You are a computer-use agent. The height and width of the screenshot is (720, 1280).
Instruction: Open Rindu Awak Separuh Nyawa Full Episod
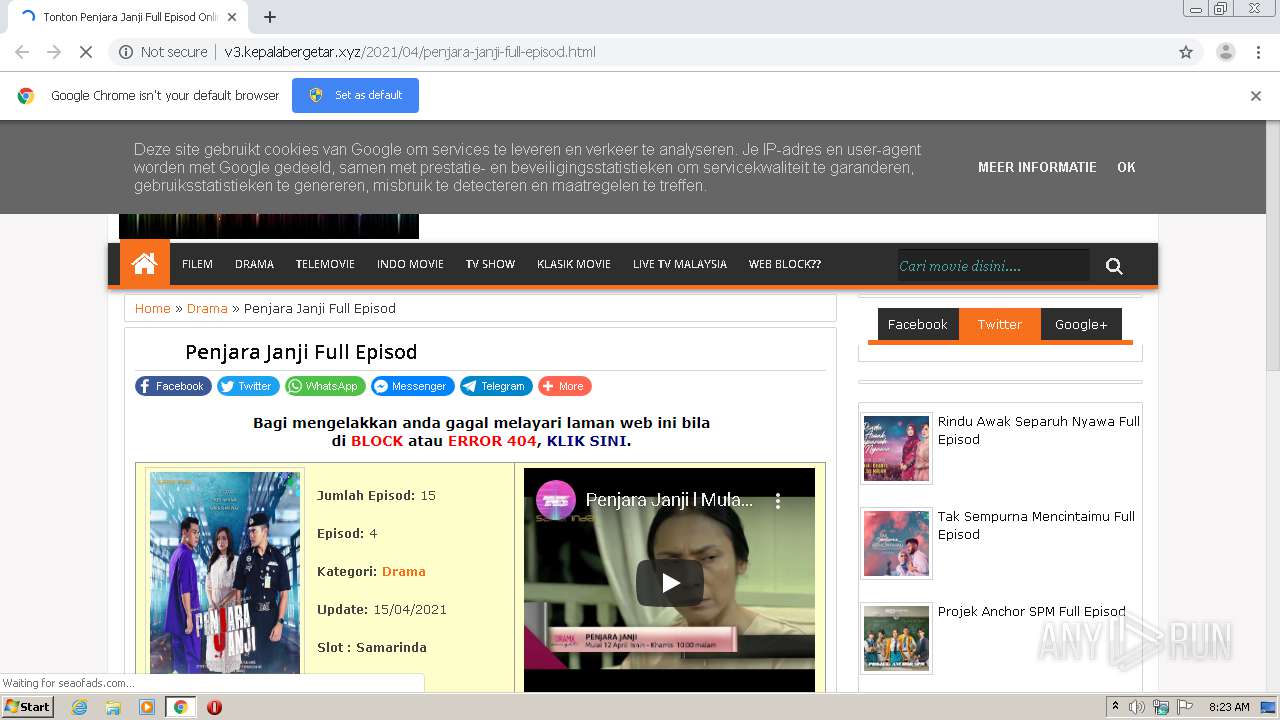[1039, 430]
